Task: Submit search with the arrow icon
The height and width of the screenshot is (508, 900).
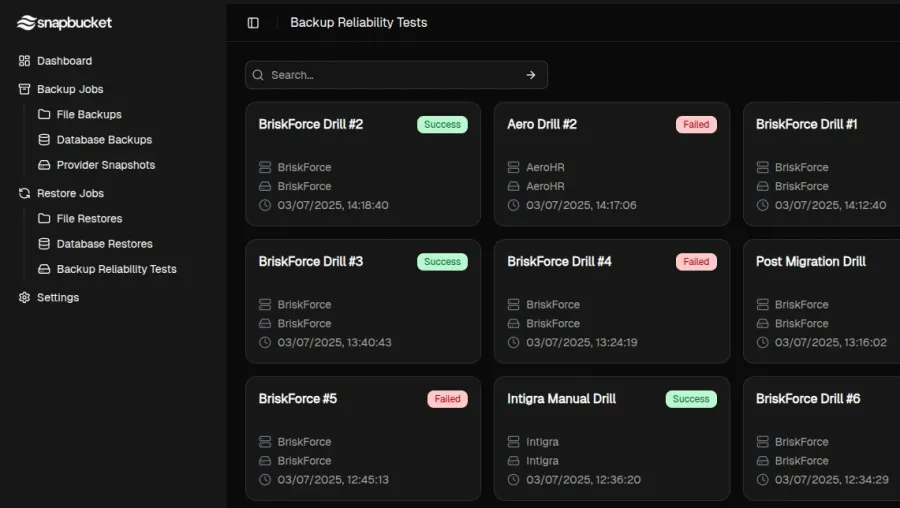Action: click(531, 75)
